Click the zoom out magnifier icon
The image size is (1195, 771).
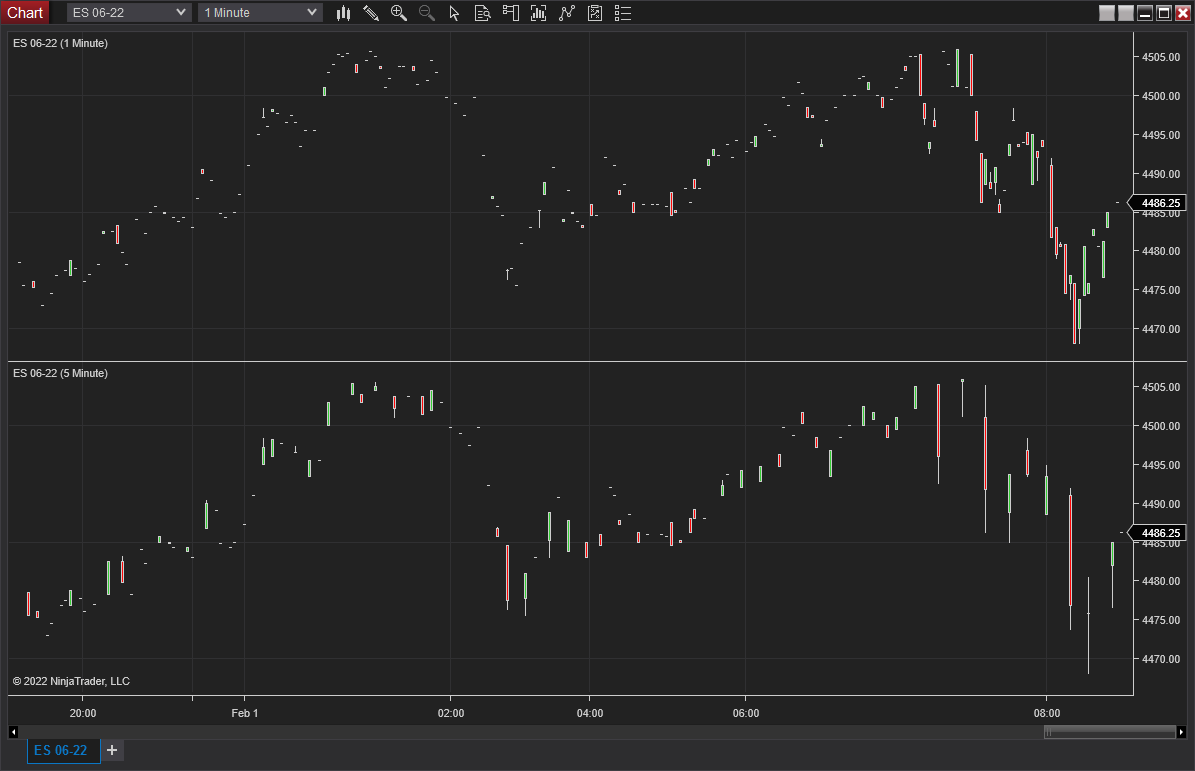click(x=427, y=13)
